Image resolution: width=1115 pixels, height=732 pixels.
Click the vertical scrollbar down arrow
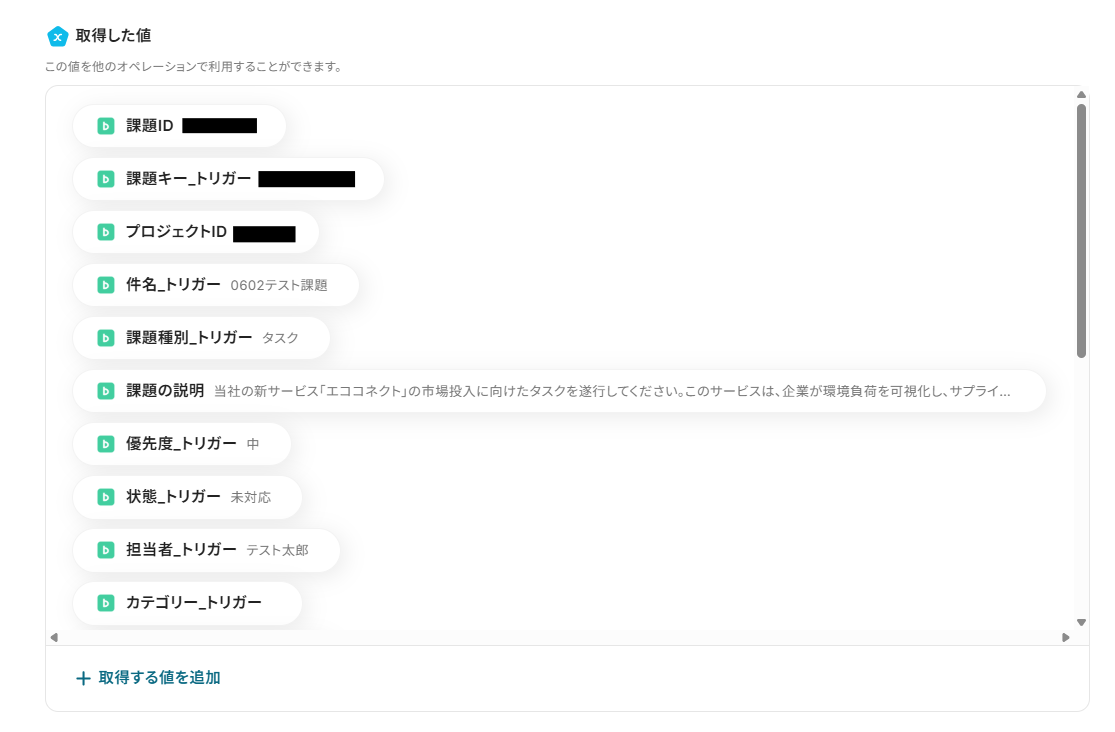(x=1081, y=622)
